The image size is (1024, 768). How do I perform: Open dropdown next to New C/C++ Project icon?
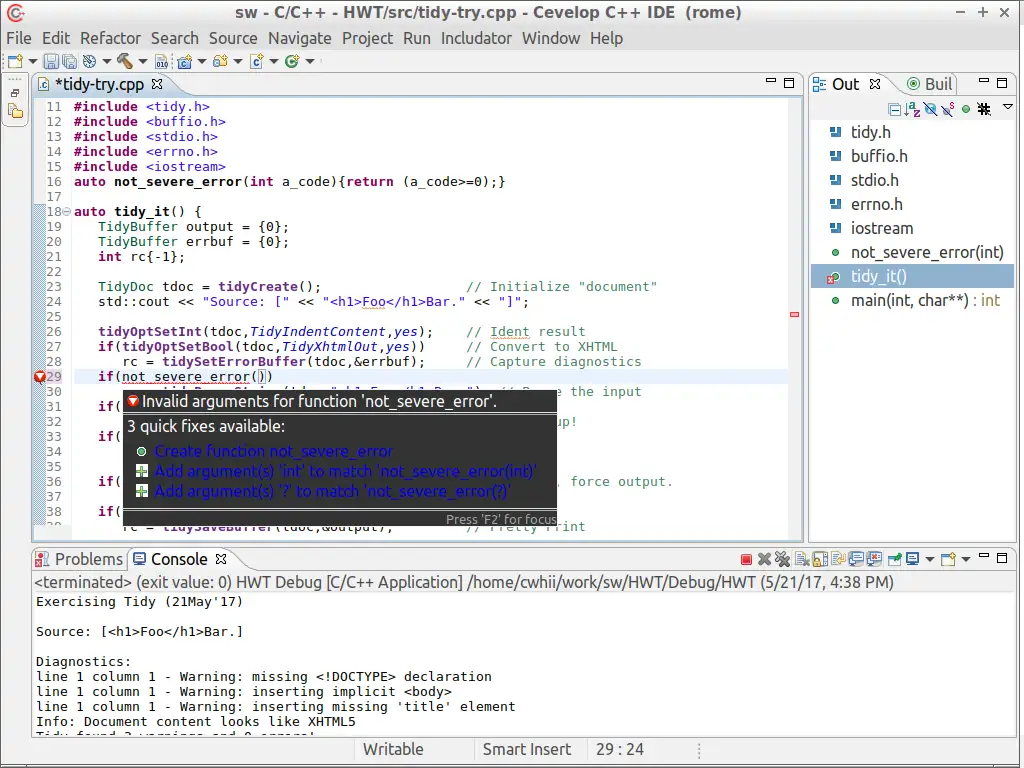click(202, 61)
